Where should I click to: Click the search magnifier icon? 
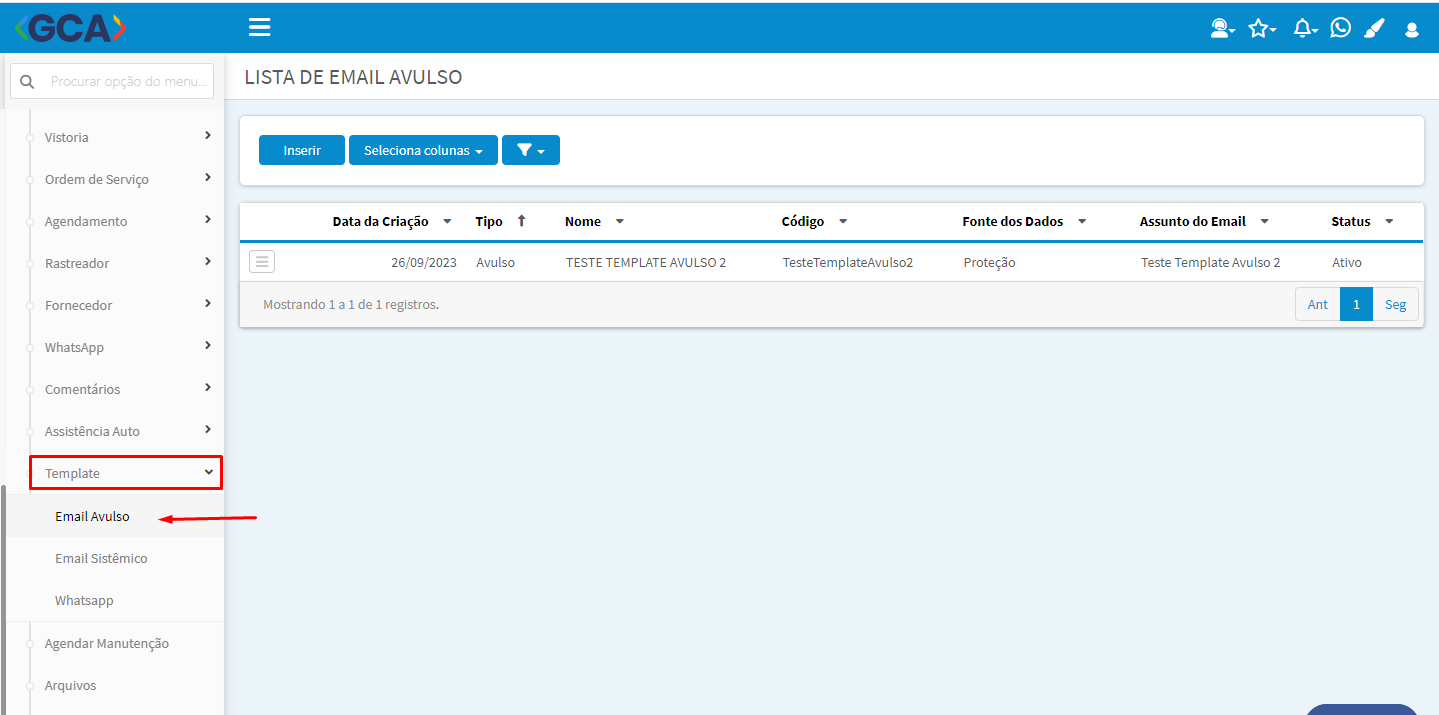28,81
